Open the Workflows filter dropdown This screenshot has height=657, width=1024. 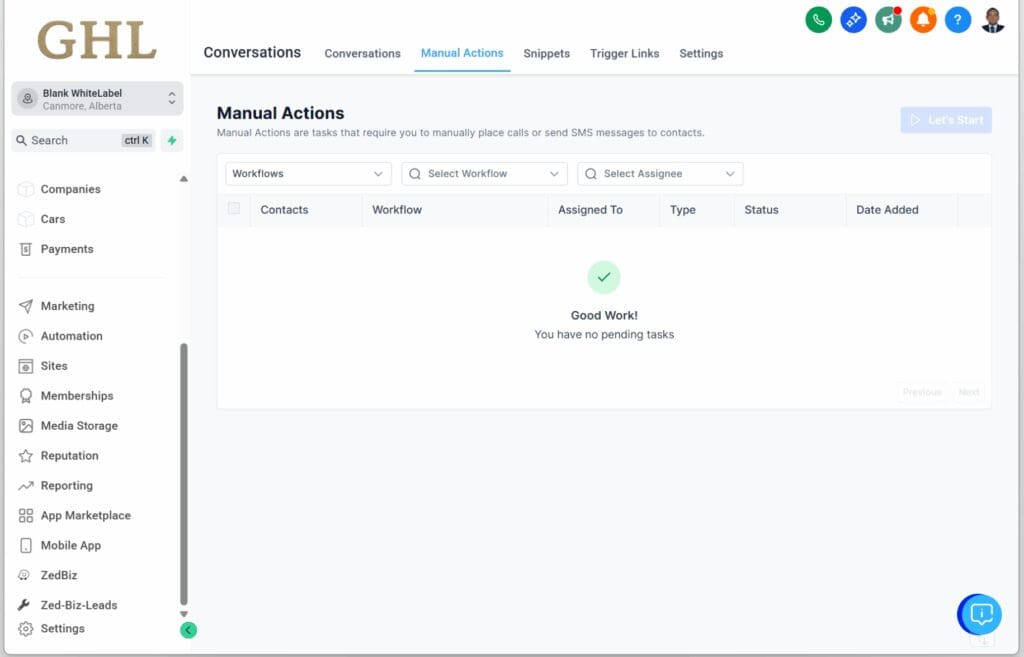click(x=307, y=173)
